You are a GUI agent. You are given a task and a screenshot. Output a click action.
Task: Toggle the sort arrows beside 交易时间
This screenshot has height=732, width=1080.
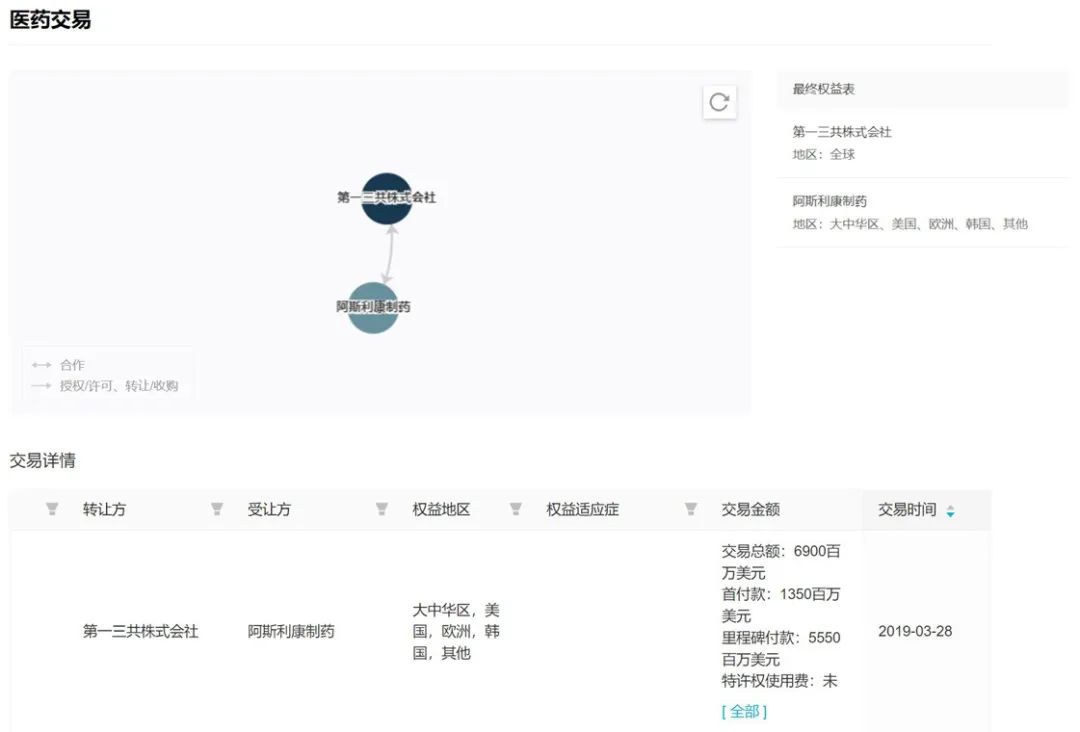pyautogui.click(x=950, y=511)
